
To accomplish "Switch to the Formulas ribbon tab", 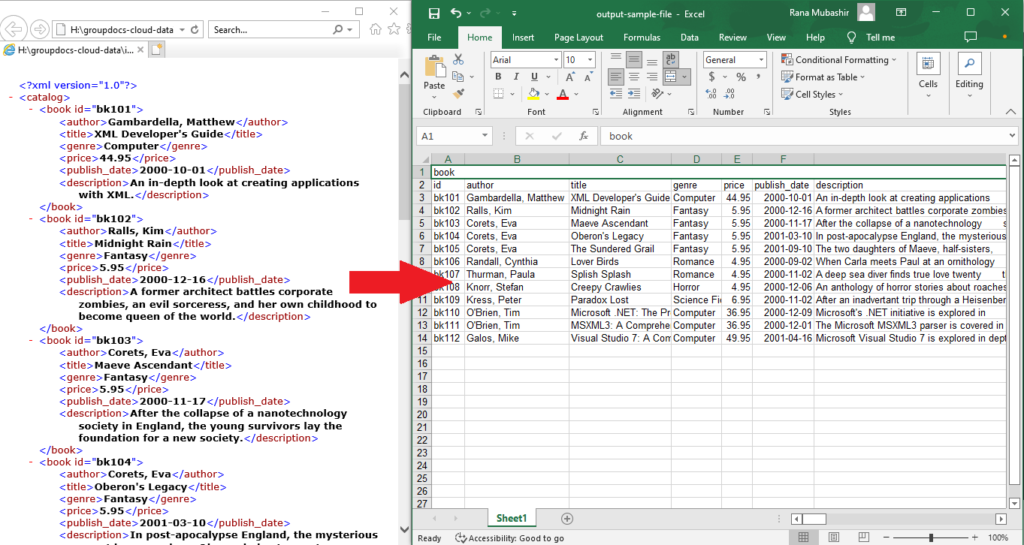I will tap(641, 38).
